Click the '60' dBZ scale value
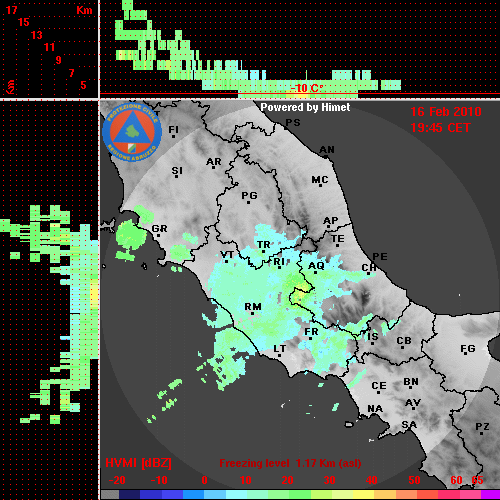 pos(456,480)
